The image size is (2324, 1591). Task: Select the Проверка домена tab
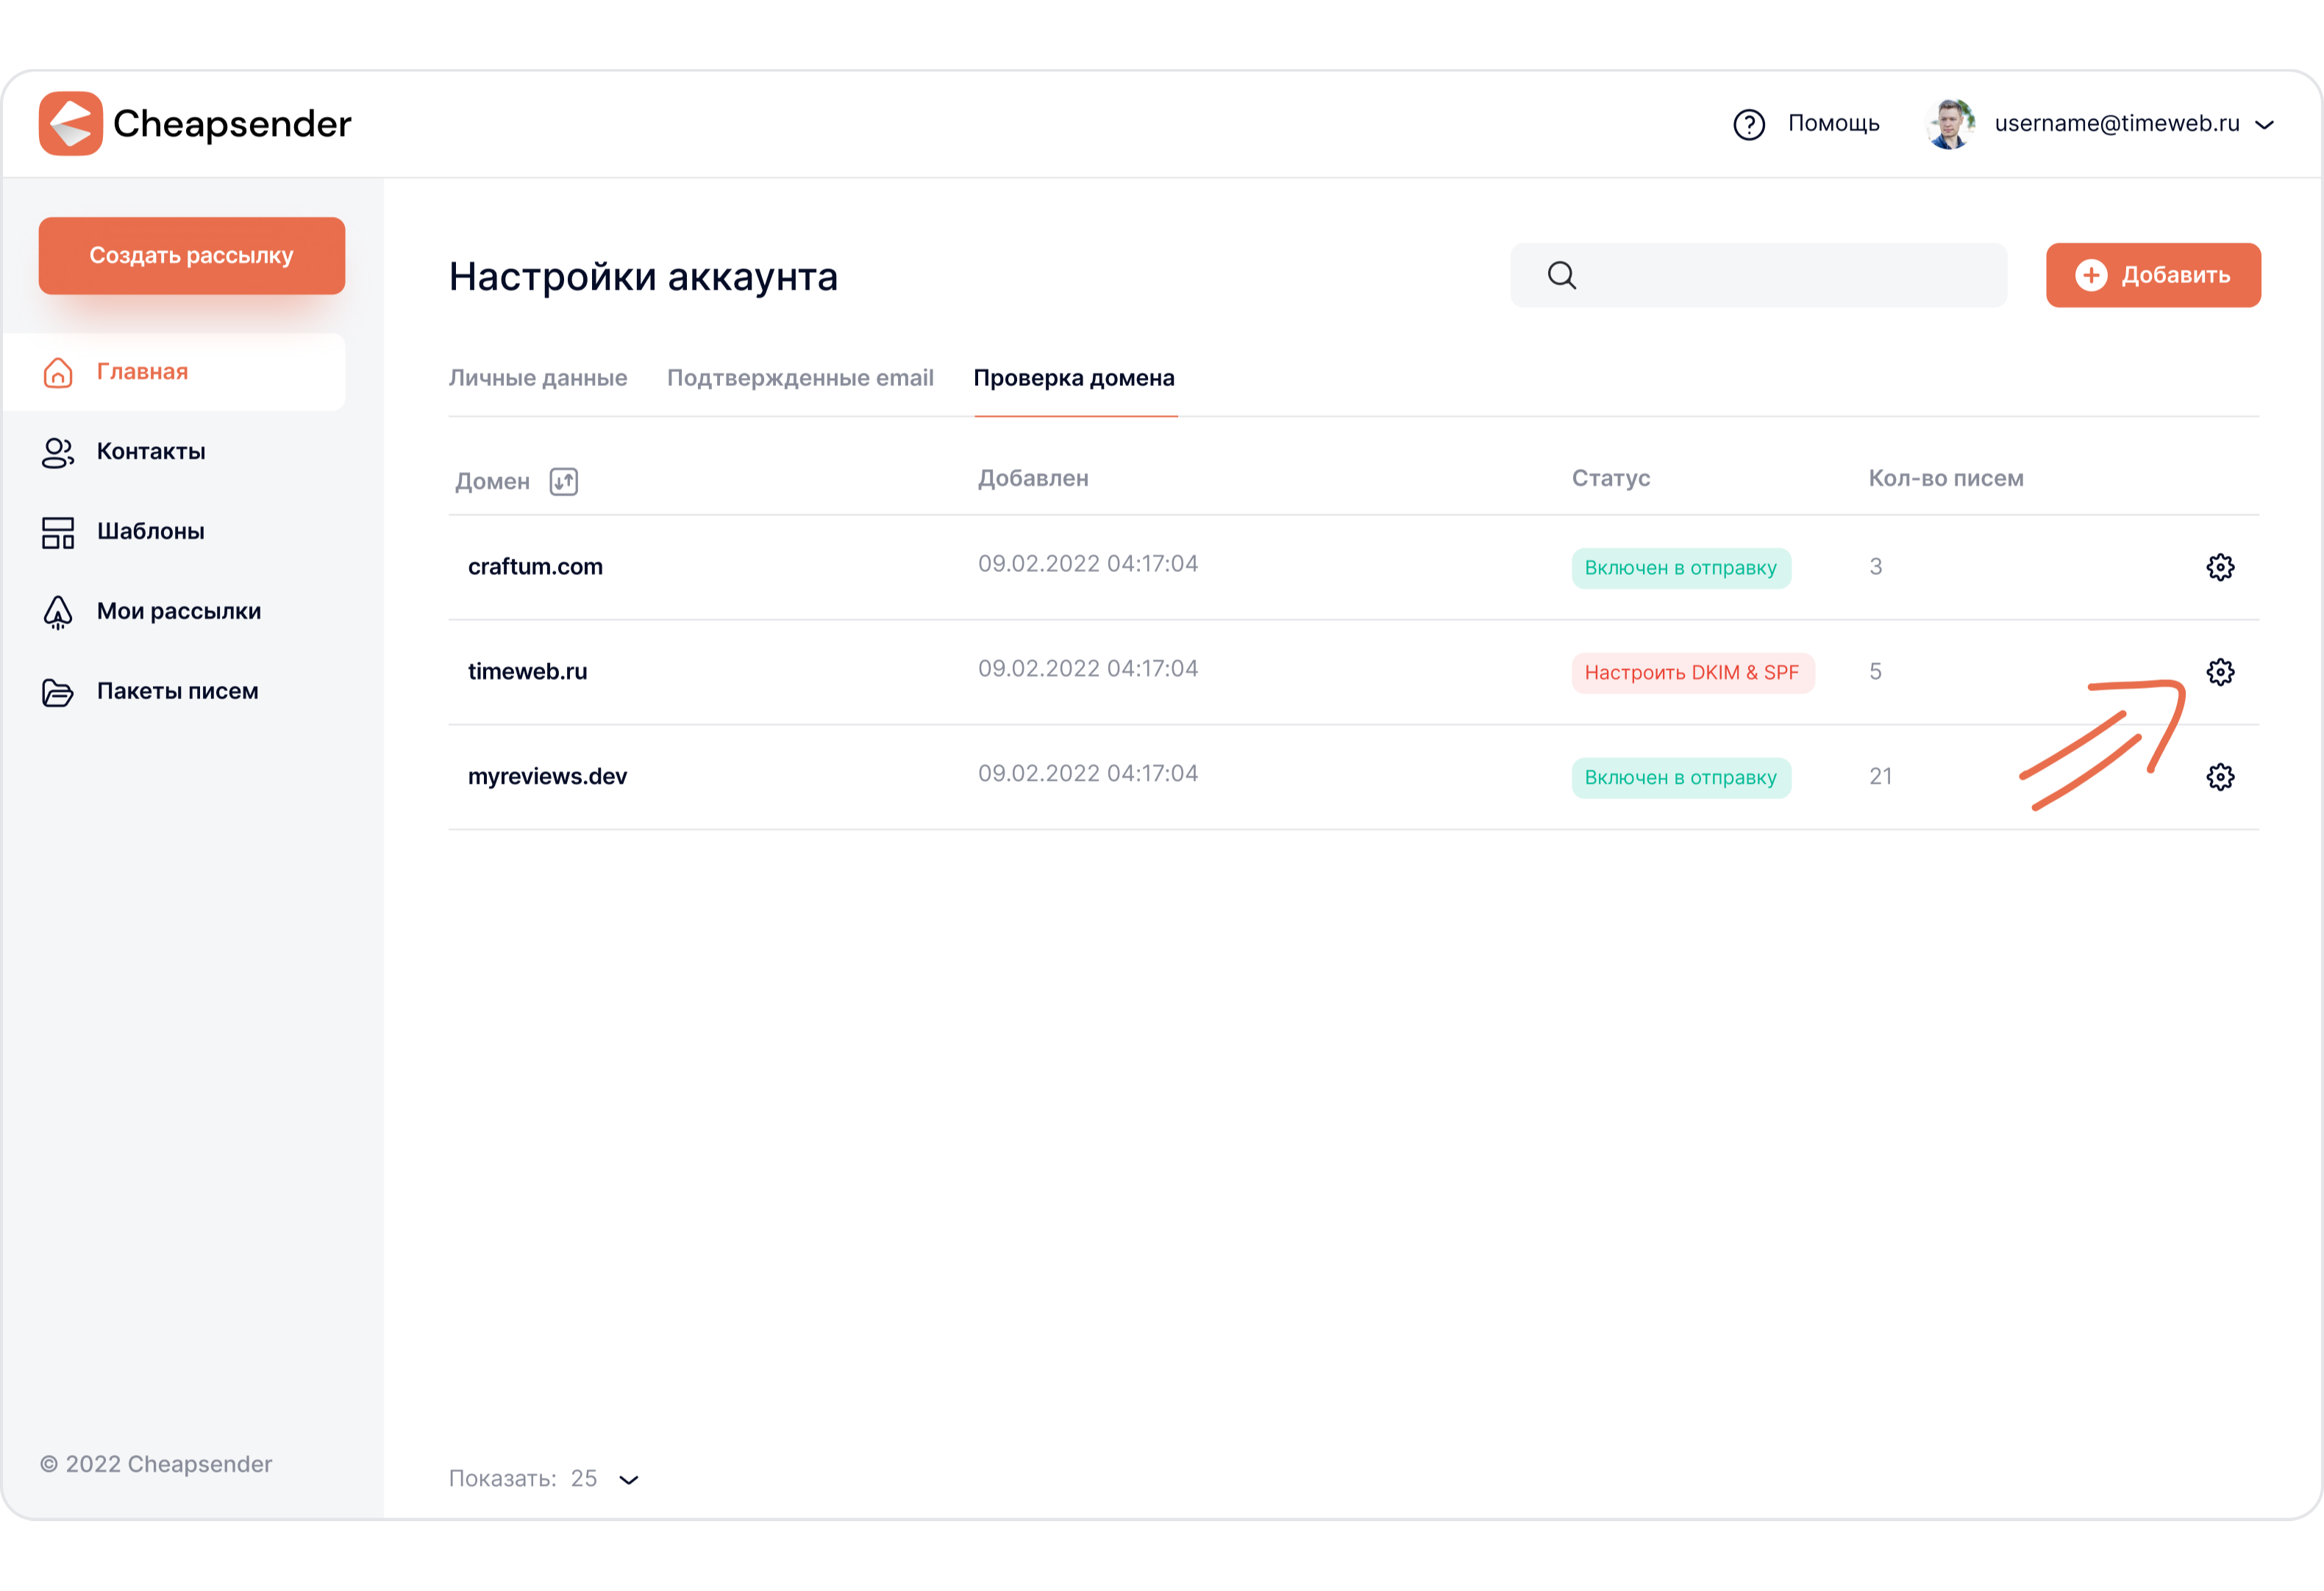[x=1074, y=378]
